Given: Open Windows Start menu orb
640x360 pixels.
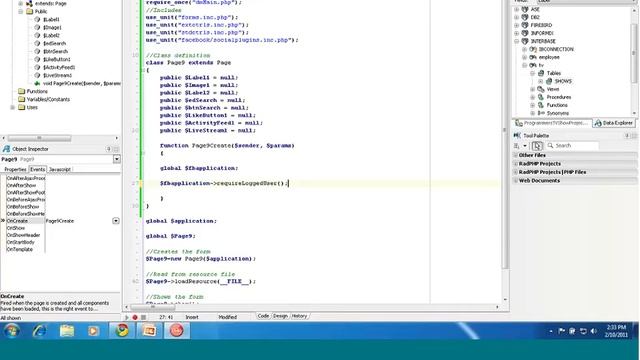Looking at the screenshot, I should 12,331.
